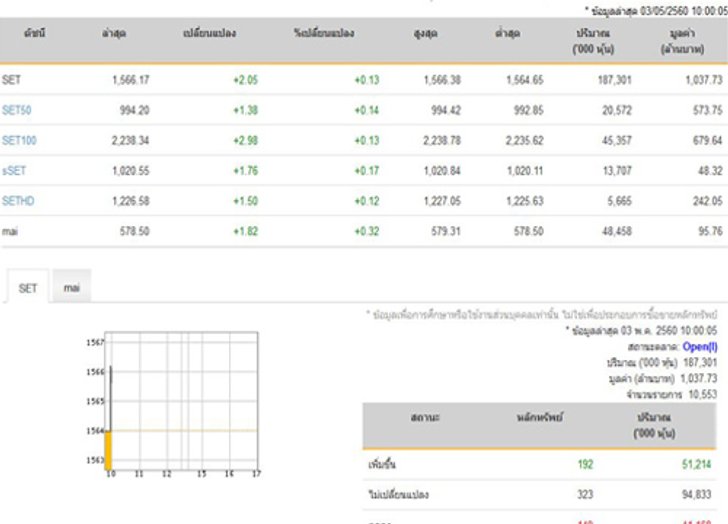Select SET high value 1,566.38

click(442, 80)
